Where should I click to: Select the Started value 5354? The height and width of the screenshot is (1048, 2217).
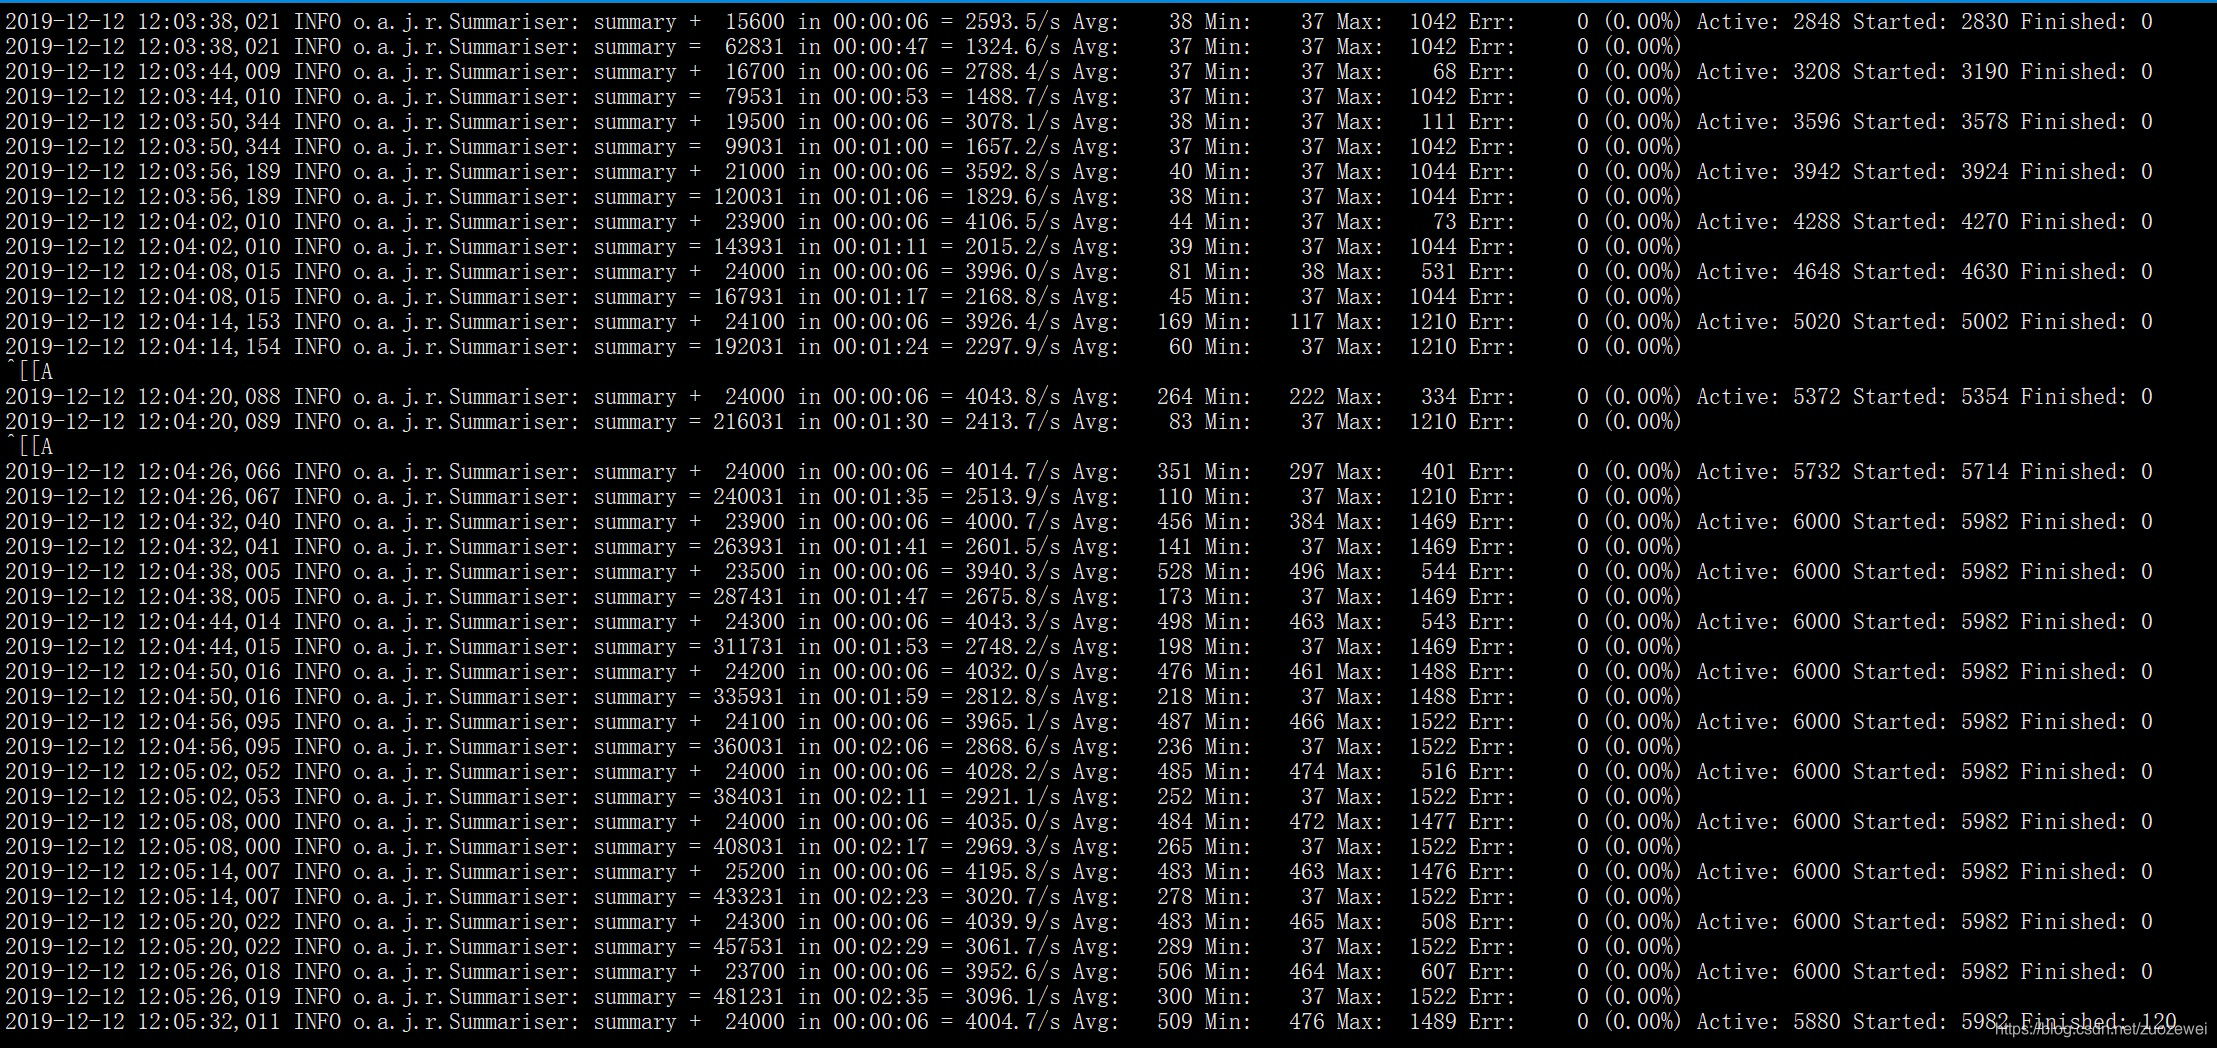coord(1984,397)
